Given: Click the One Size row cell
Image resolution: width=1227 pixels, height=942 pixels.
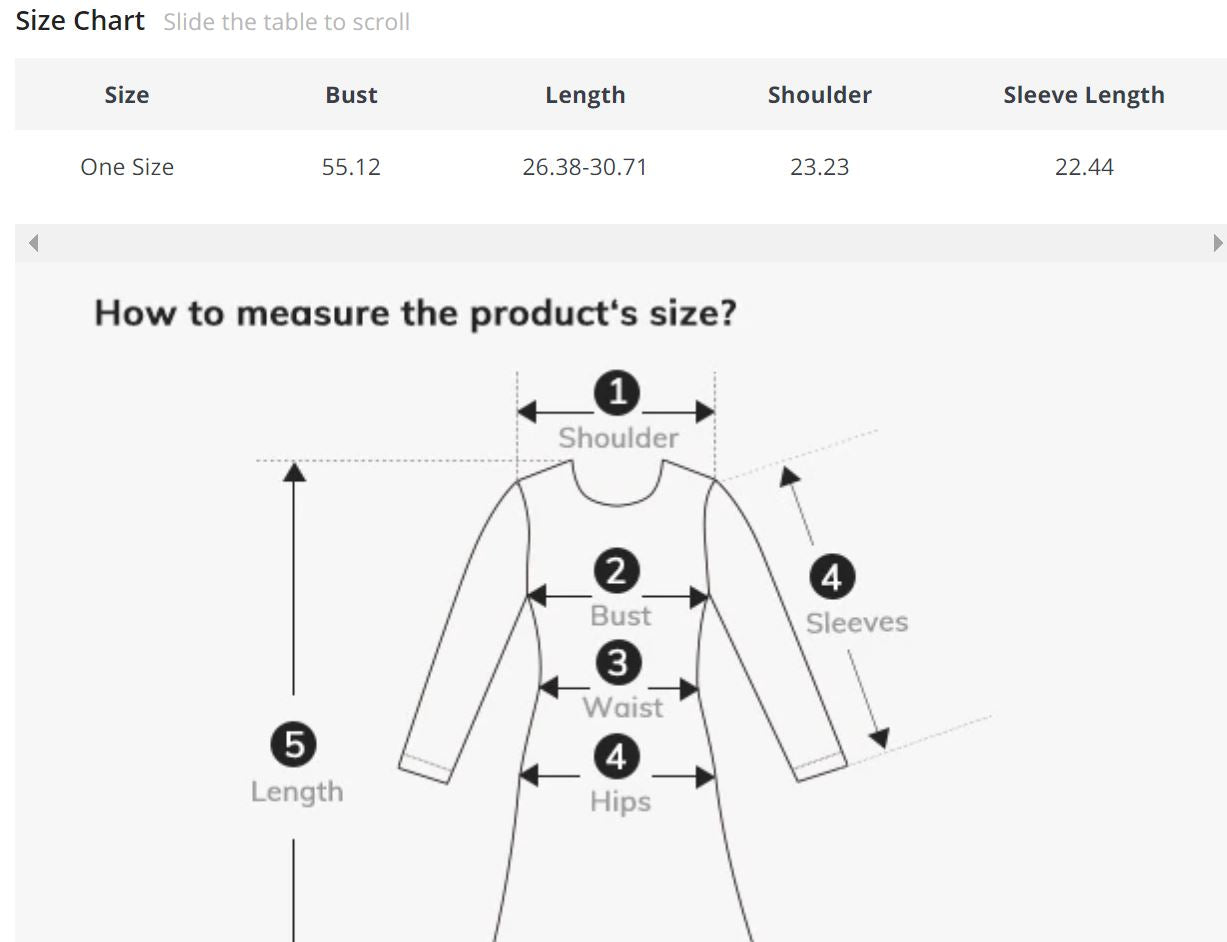Looking at the screenshot, I should 127,167.
